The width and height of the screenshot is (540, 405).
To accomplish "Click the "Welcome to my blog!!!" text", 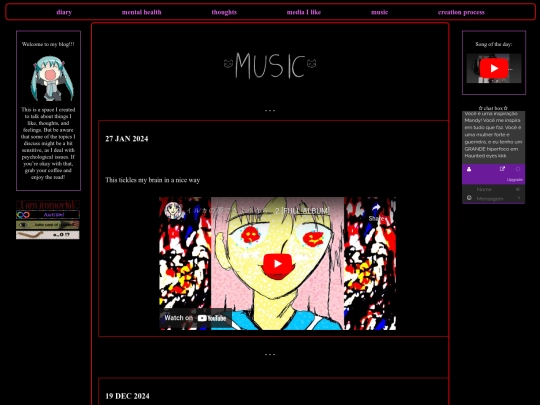I will point(48,44).
